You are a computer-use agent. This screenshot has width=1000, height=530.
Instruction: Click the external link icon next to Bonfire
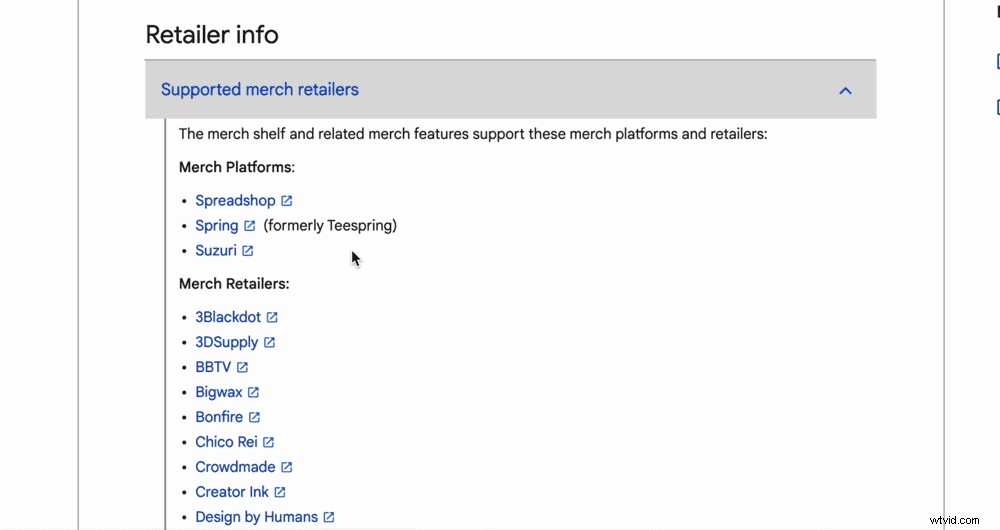(x=255, y=417)
